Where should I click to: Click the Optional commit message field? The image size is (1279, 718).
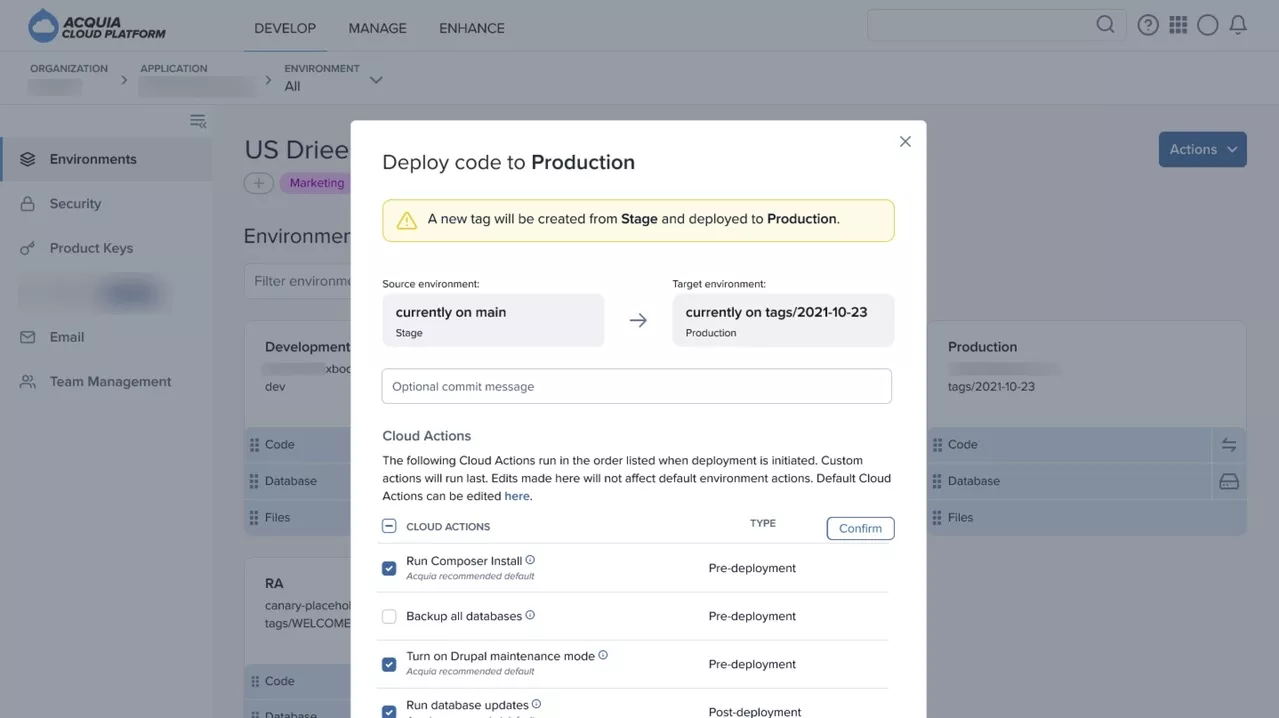click(636, 386)
